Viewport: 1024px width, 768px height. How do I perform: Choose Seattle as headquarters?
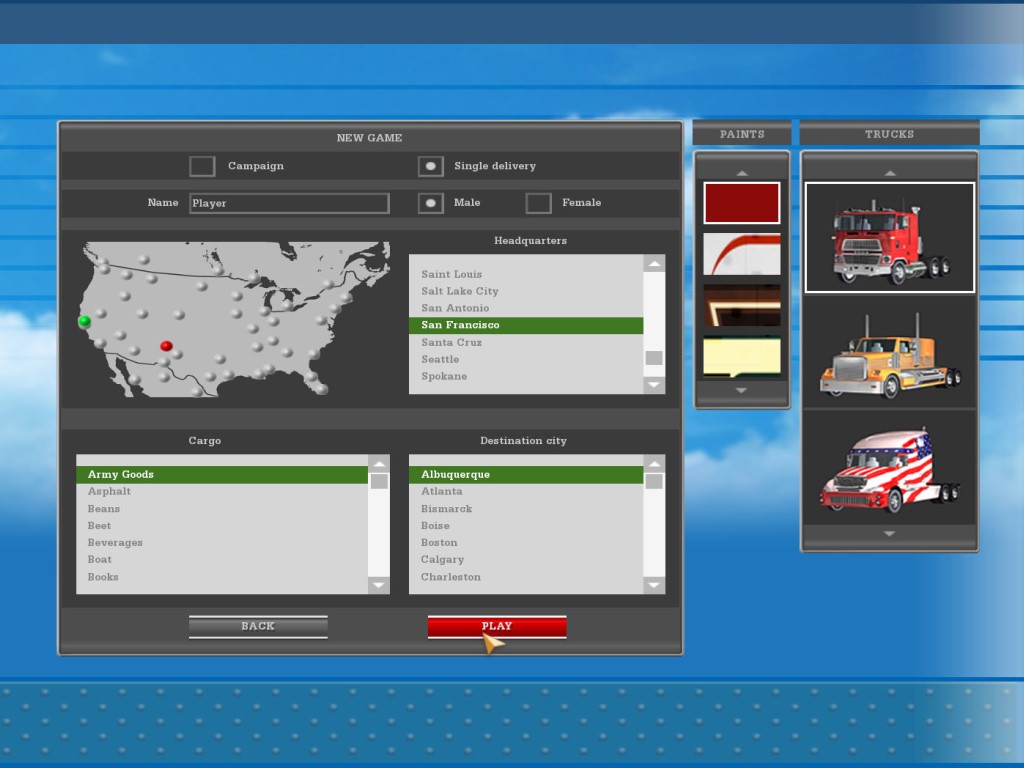526,359
